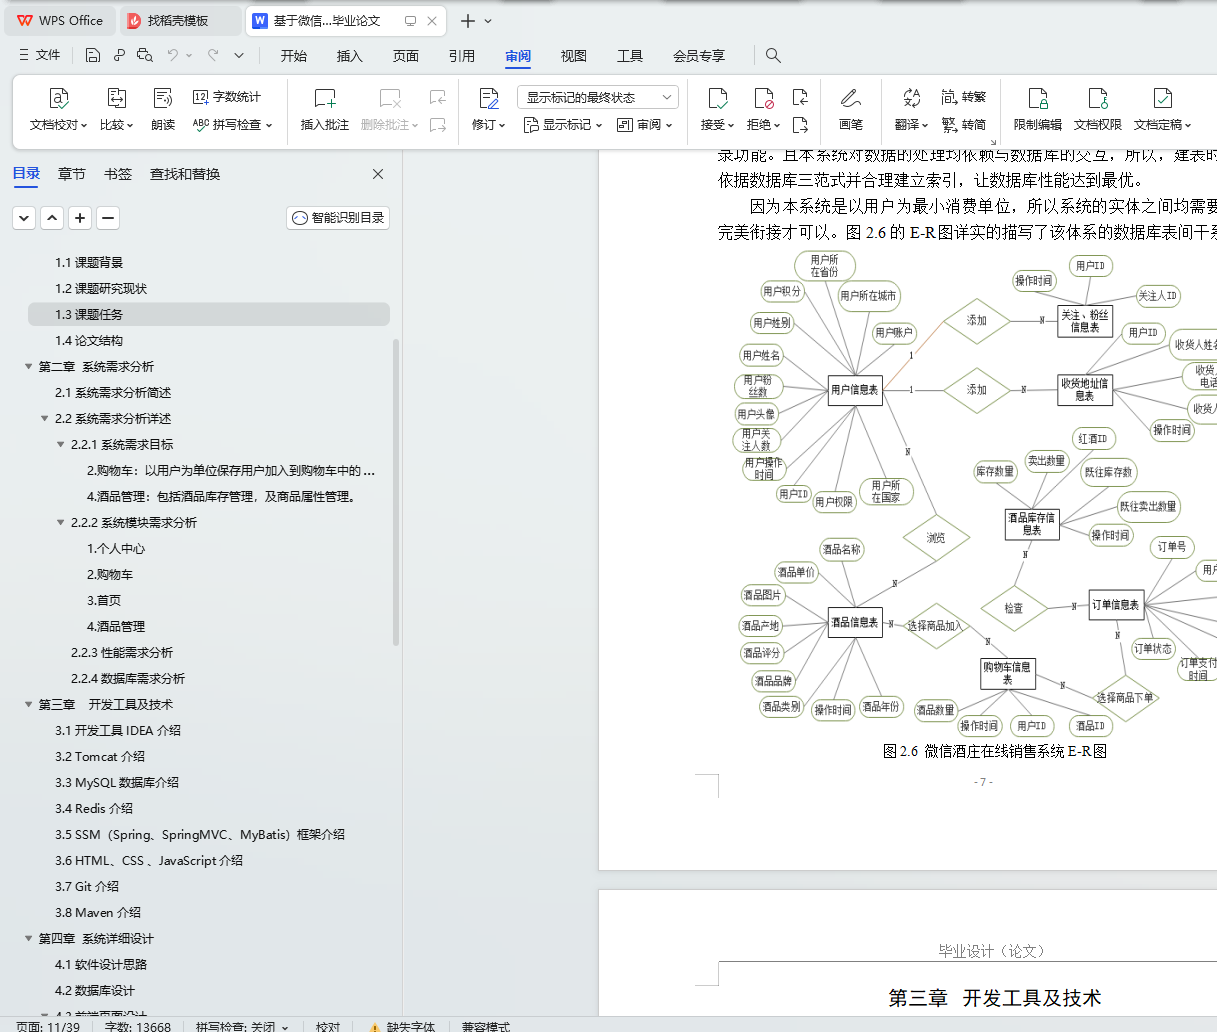1217x1032 pixels.
Task: Open the Spell Check dropdown (拼写检查)
Action: coord(269,125)
